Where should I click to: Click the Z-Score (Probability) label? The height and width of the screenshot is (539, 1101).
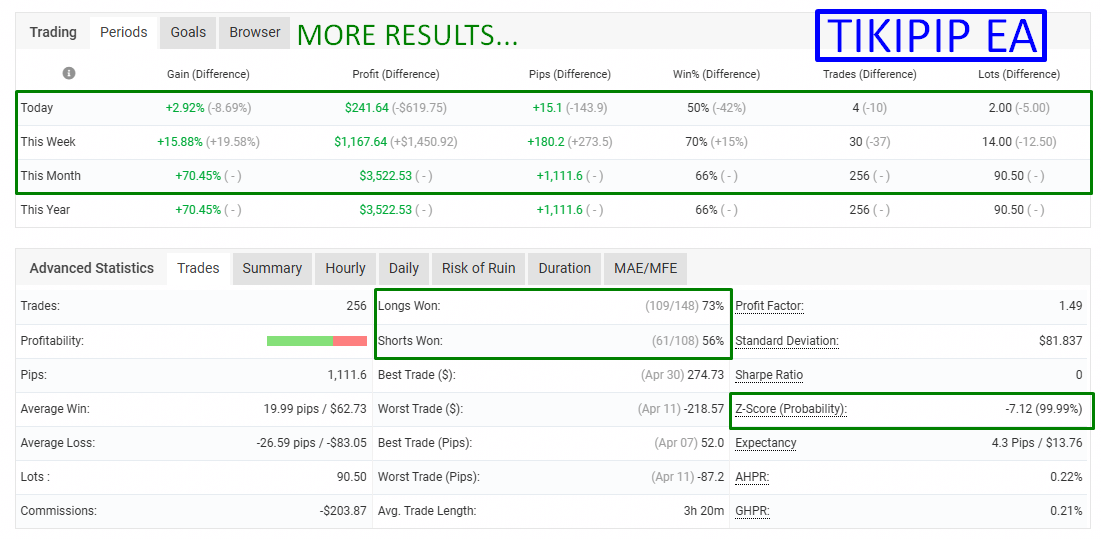click(x=791, y=409)
